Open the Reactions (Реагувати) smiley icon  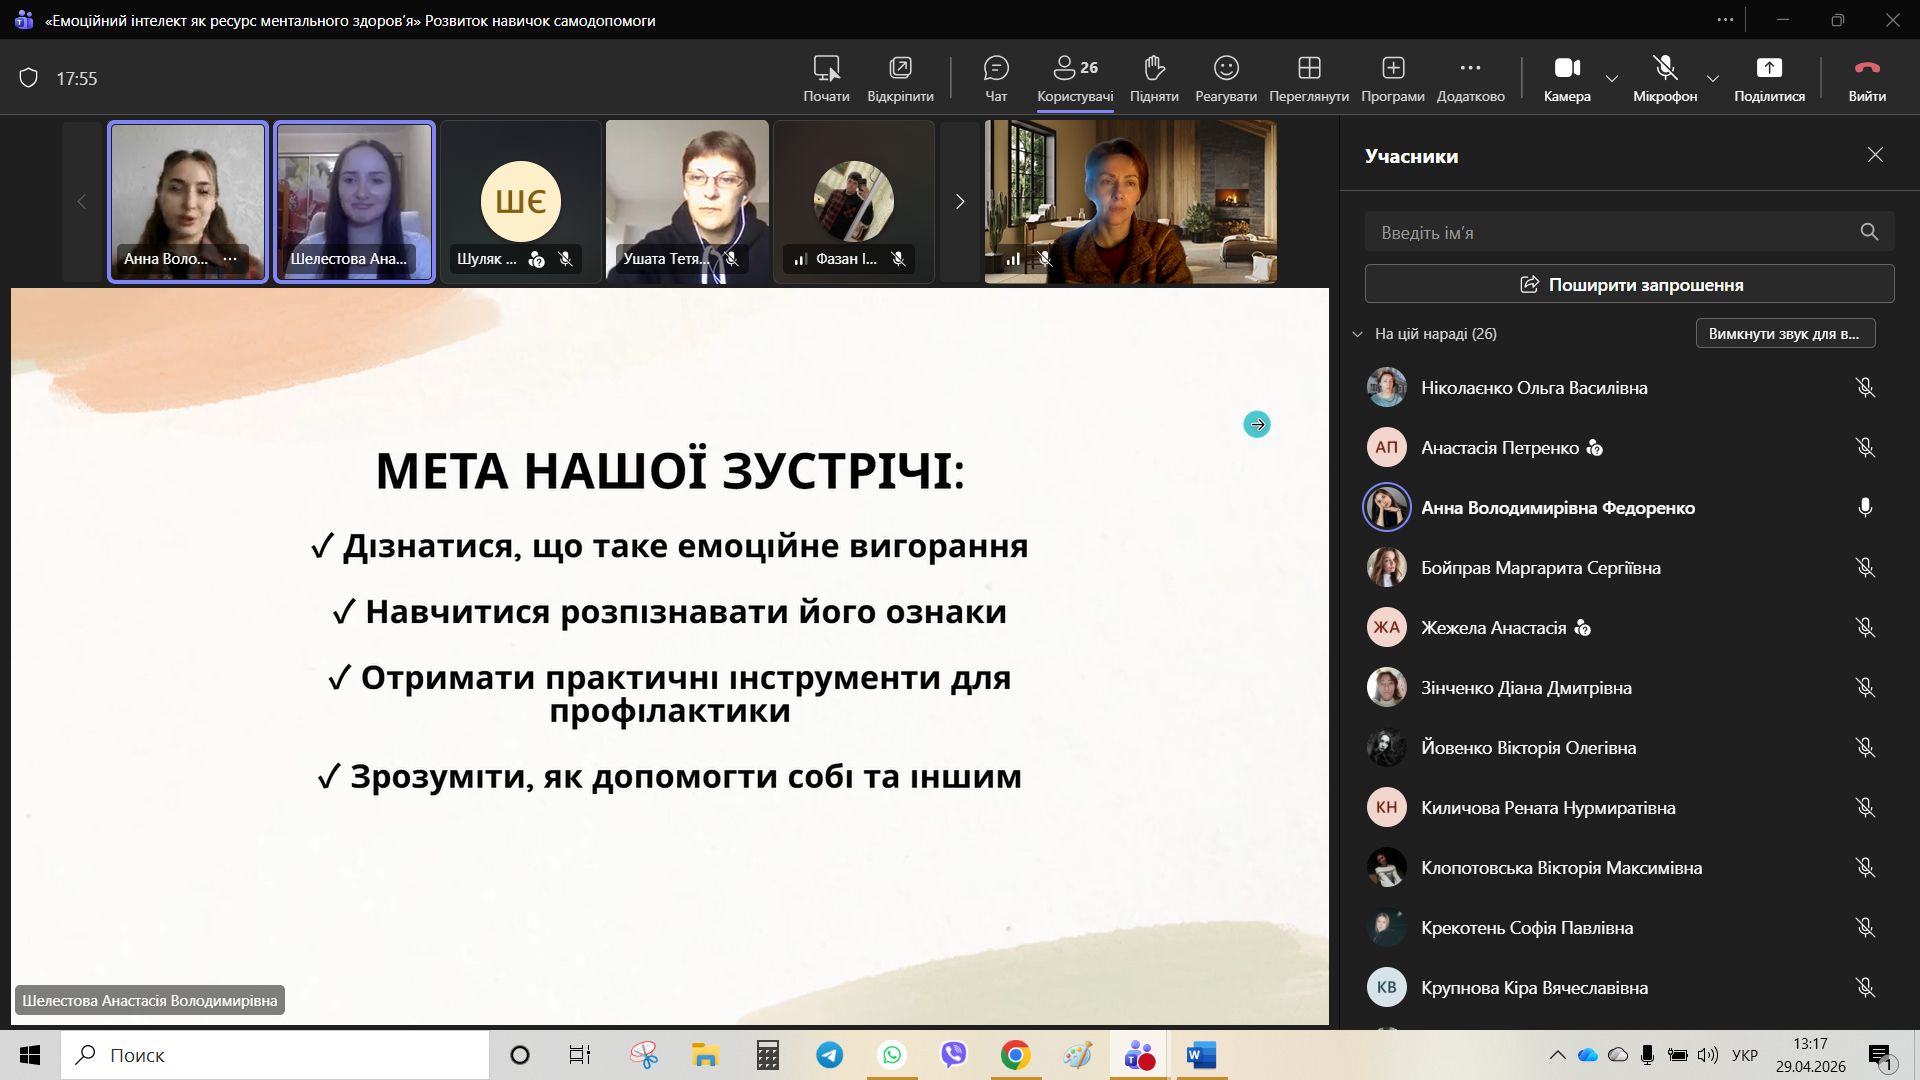click(1226, 78)
